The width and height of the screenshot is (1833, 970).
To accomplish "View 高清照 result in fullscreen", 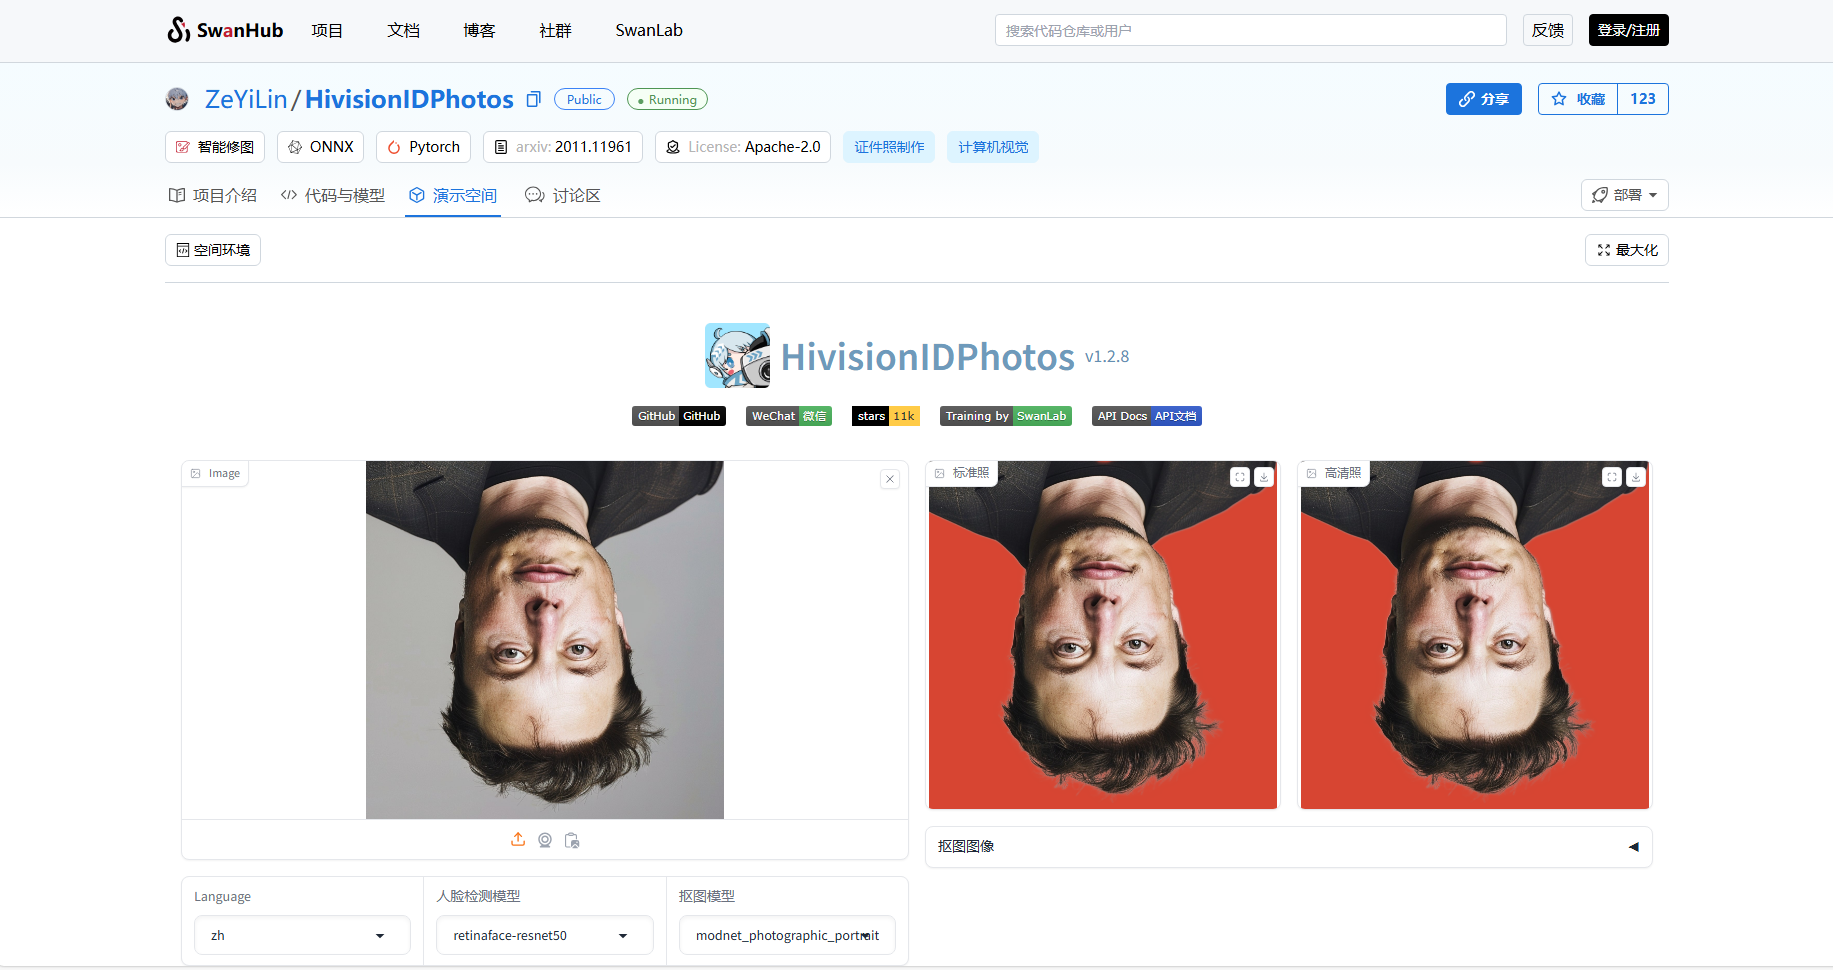I will 1612,477.
